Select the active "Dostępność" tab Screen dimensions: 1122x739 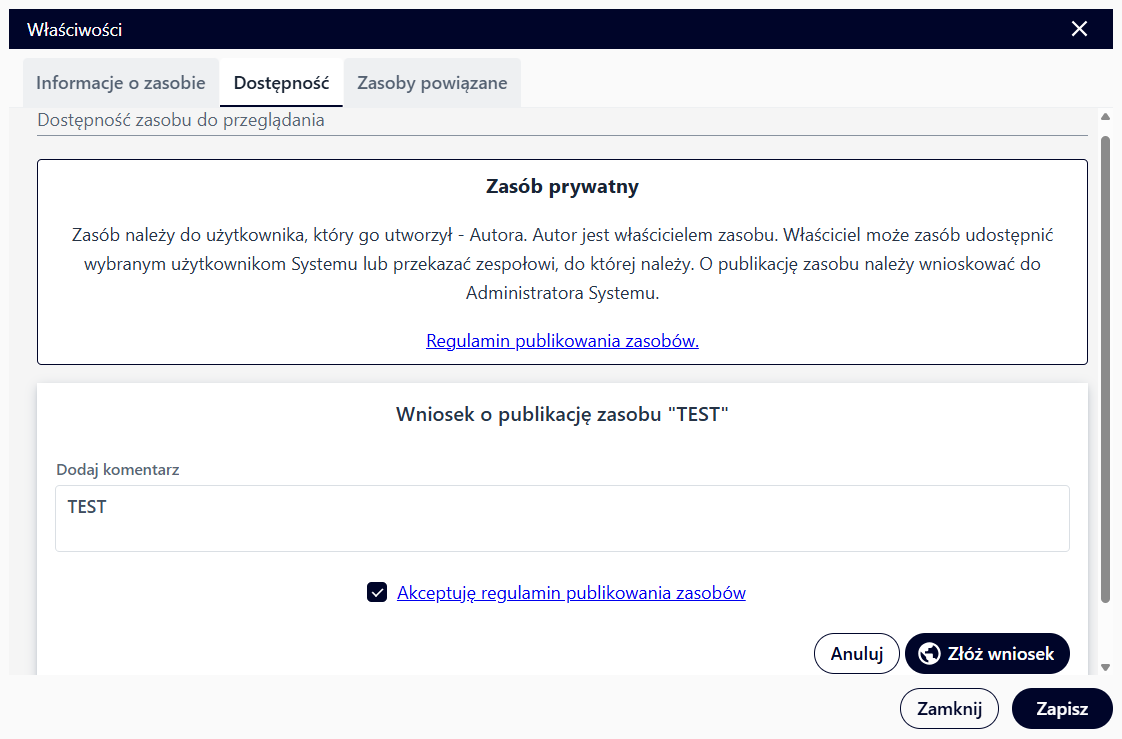click(281, 82)
